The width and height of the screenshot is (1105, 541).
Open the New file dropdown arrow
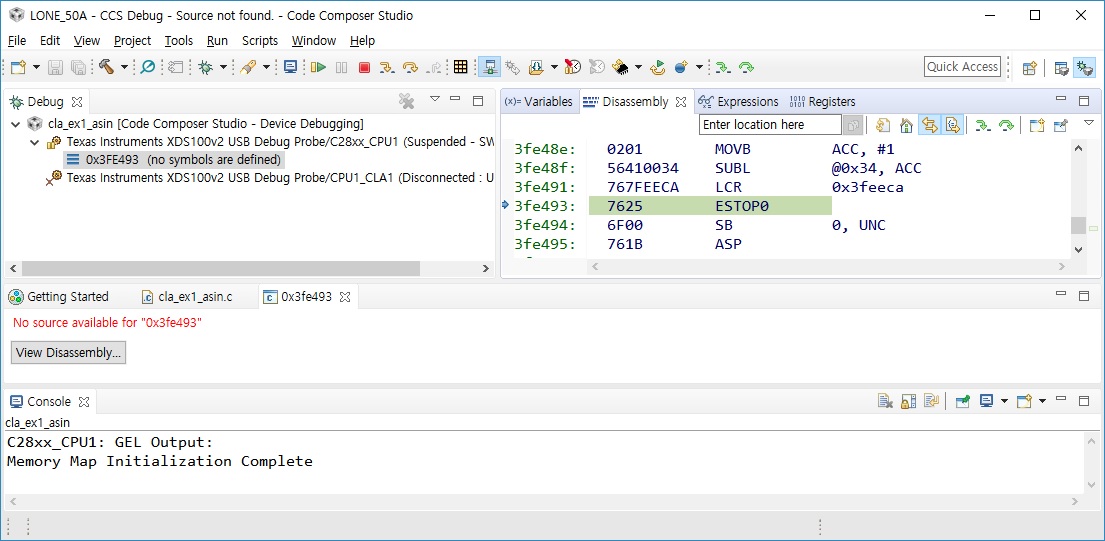coord(35,67)
